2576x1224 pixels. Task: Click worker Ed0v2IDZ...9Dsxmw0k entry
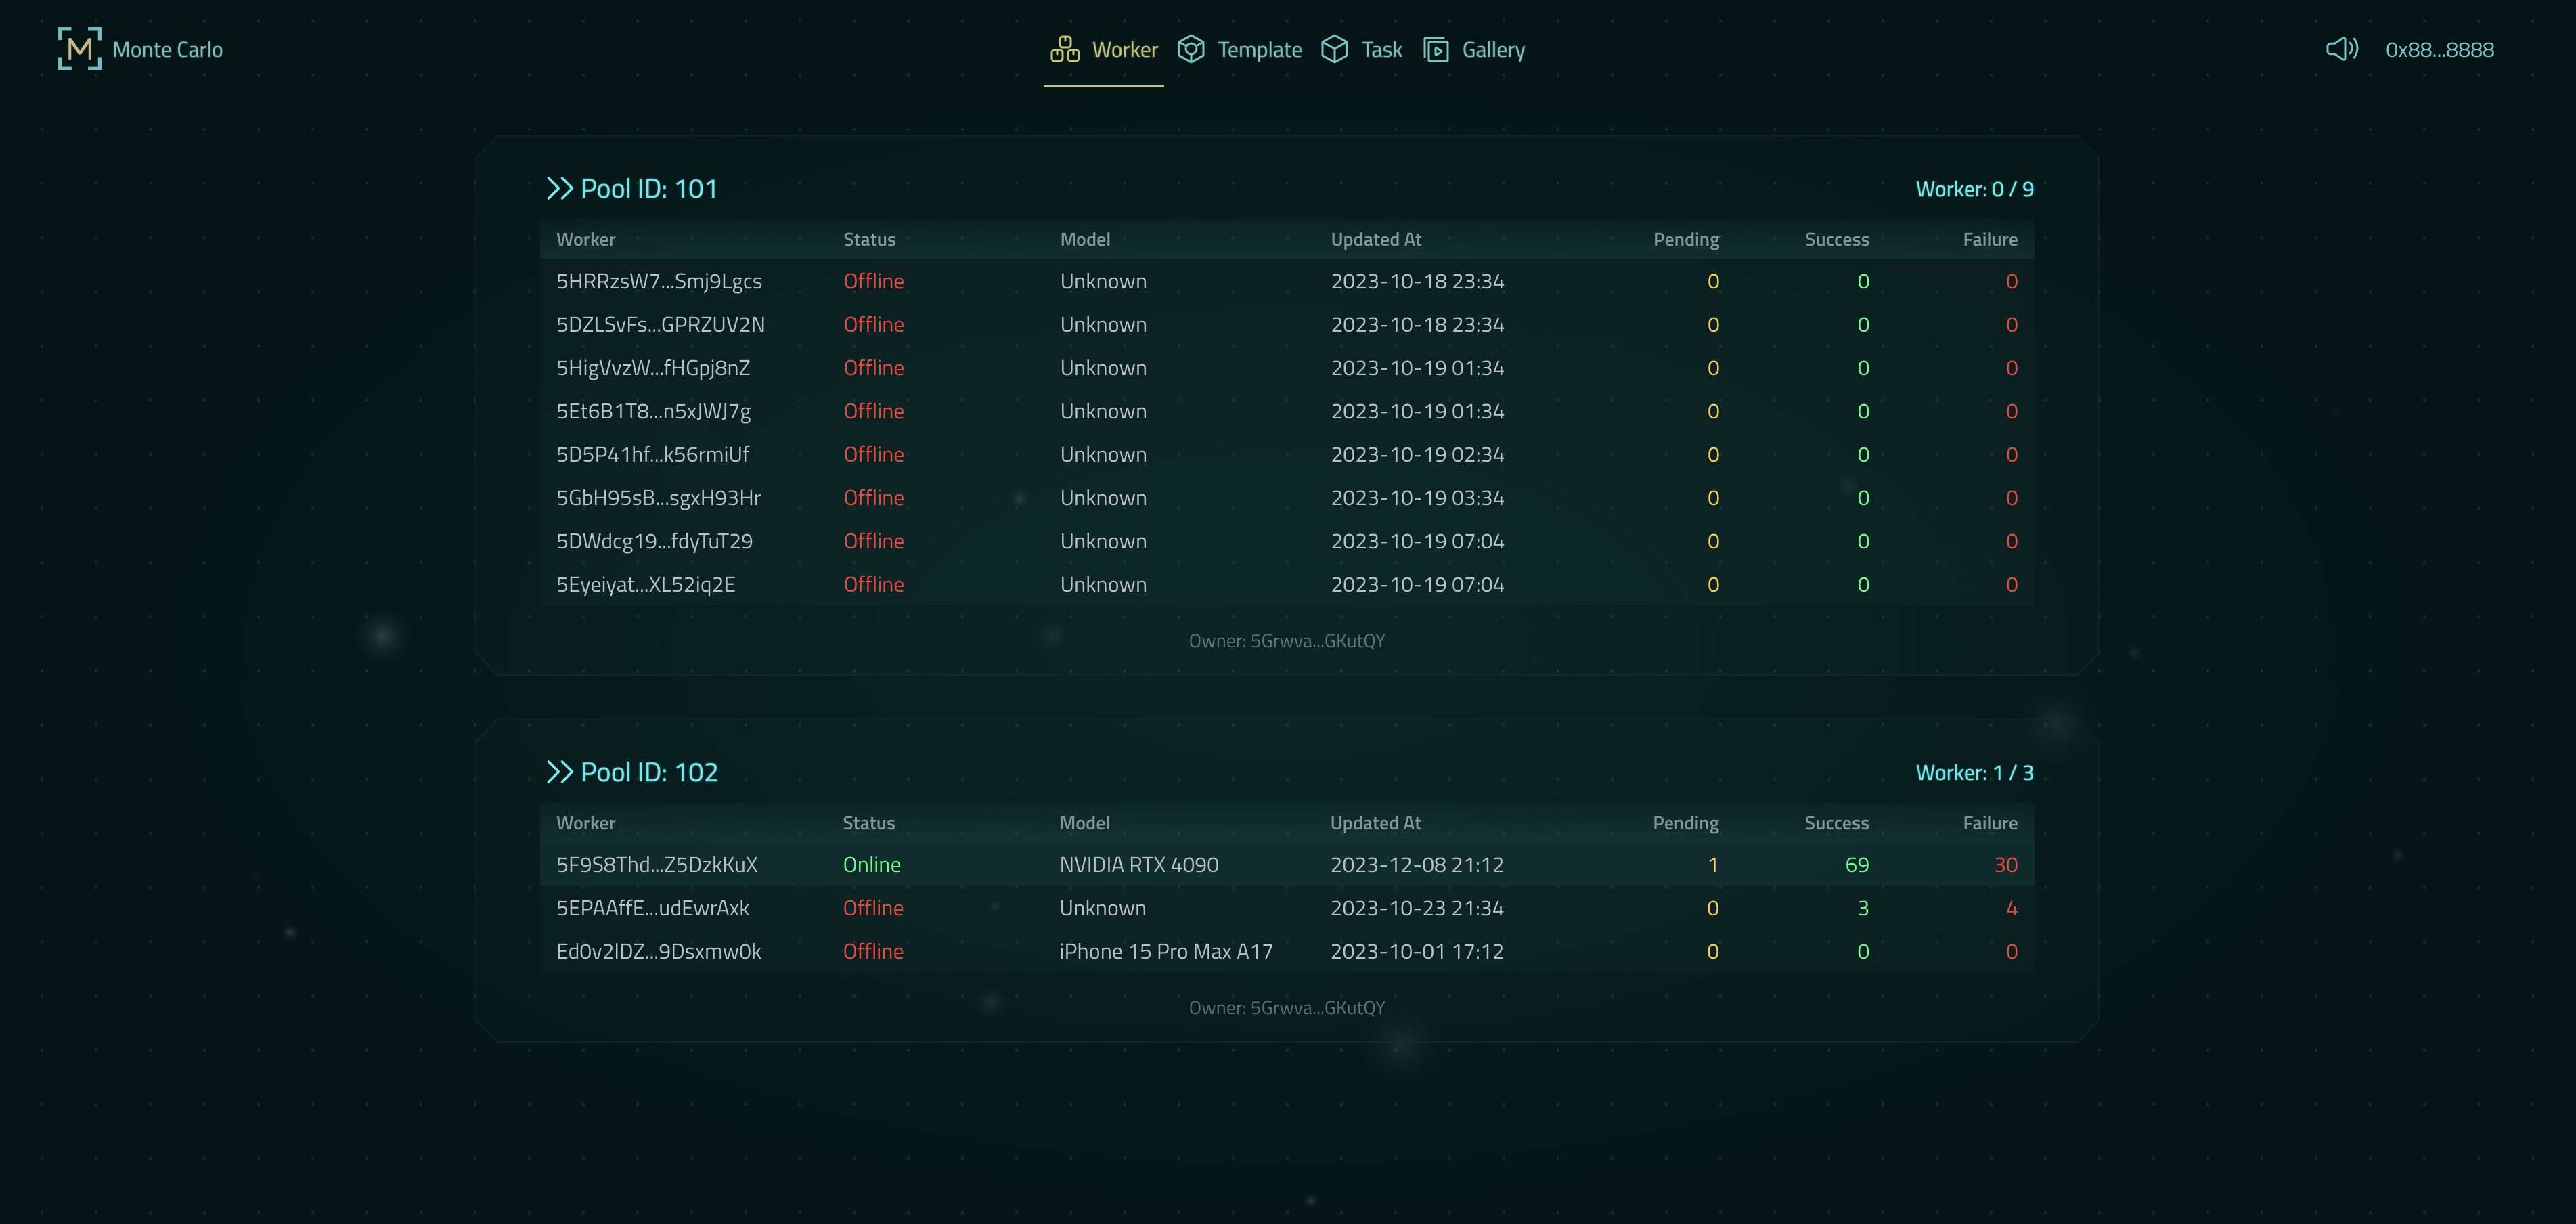pyautogui.click(x=658, y=951)
